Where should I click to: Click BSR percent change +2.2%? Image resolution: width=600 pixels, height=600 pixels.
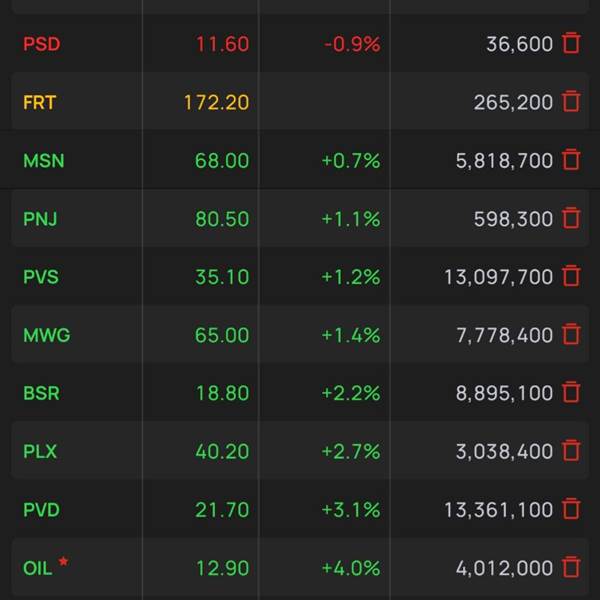[350, 393]
